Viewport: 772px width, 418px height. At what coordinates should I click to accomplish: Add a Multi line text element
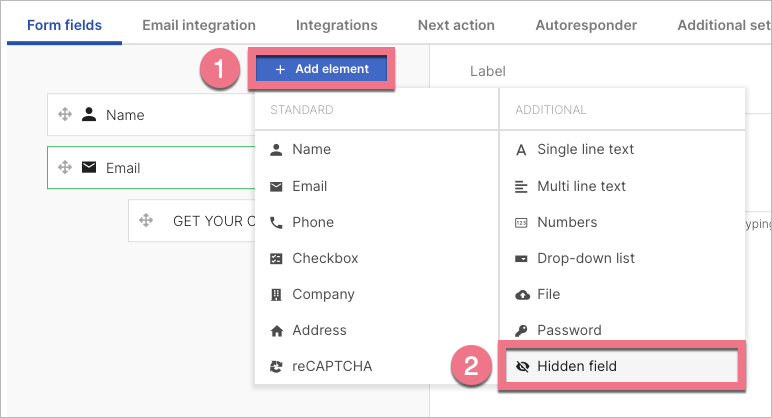[622, 186]
